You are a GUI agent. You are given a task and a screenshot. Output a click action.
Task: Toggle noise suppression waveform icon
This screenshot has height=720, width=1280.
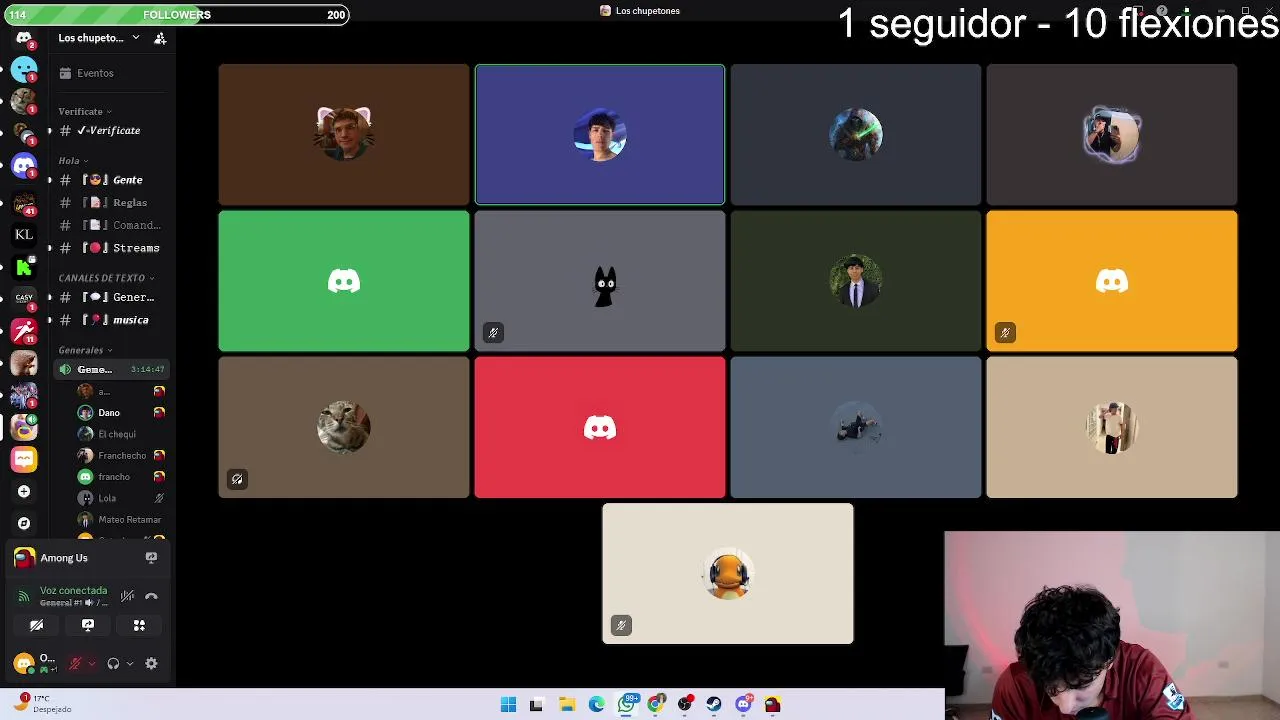click(x=127, y=596)
